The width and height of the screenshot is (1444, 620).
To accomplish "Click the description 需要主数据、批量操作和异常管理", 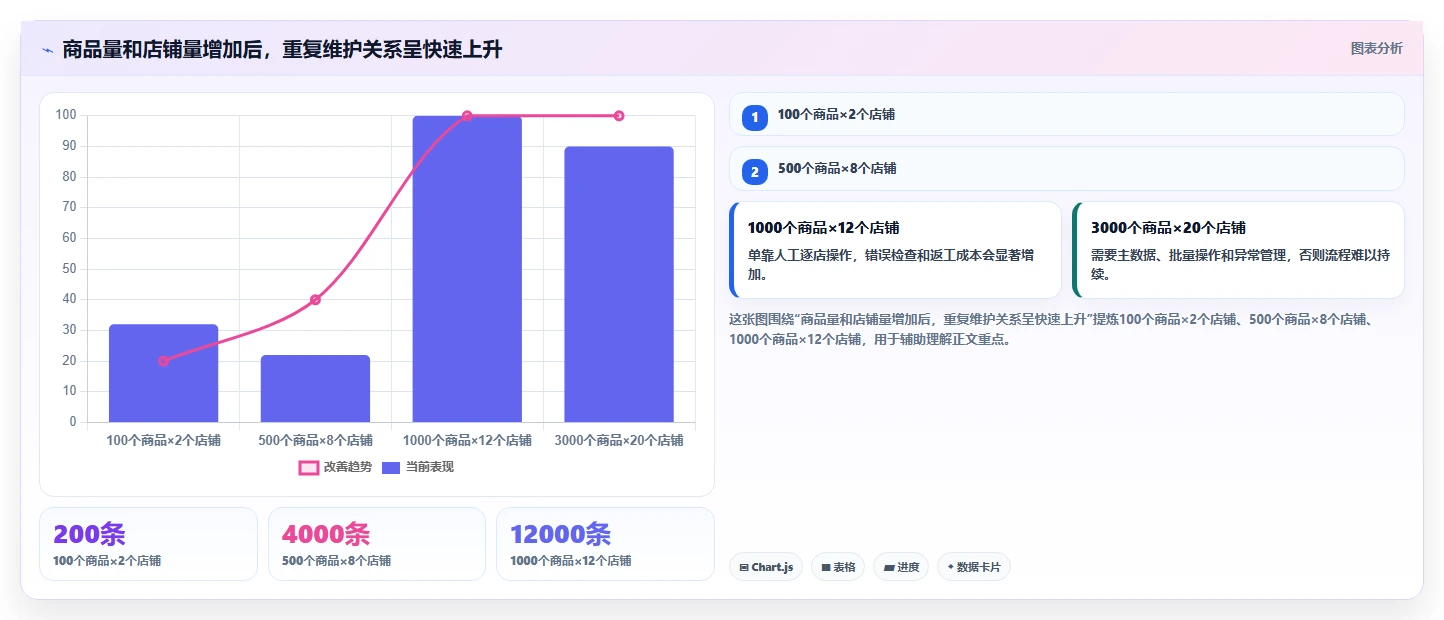I will click(x=1240, y=264).
